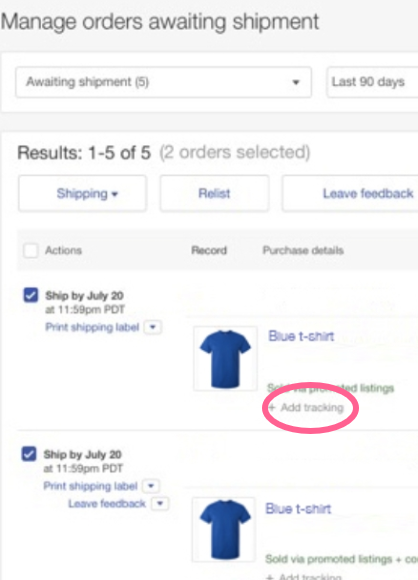The width and height of the screenshot is (418, 580).
Task: Print shipping label for second order
Action: click(90, 486)
